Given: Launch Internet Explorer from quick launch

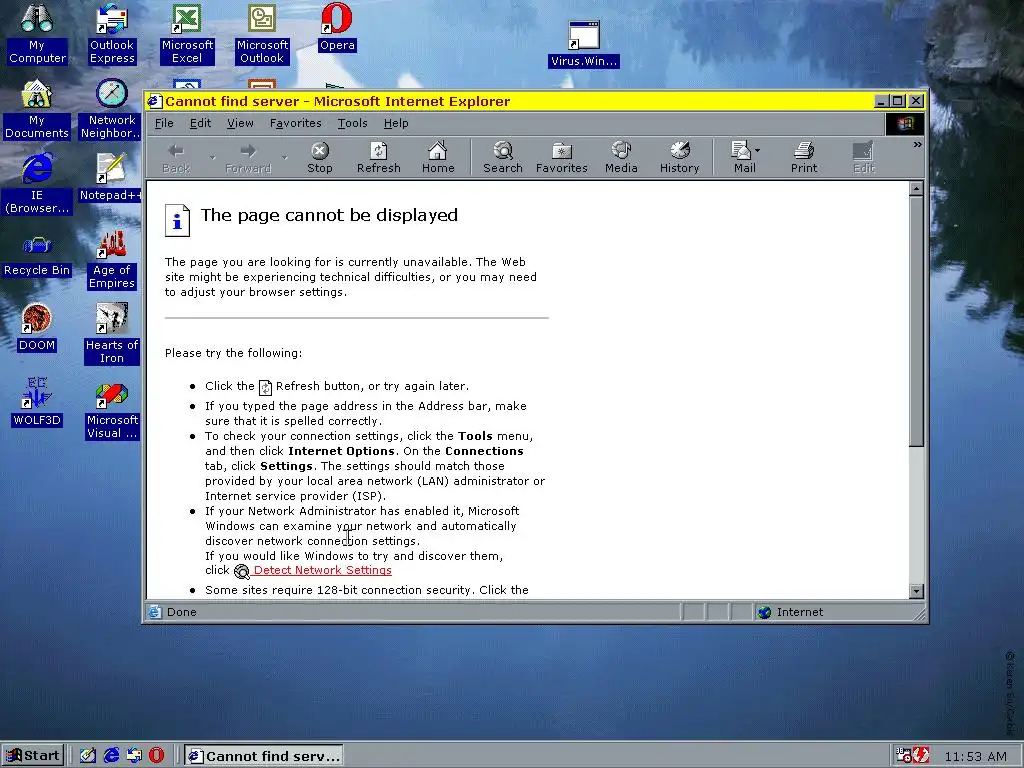Looking at the screenshot, I should coord(112,756).
